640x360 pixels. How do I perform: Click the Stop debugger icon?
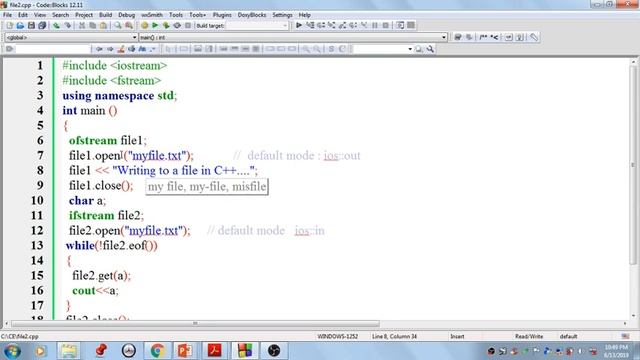(385, 25)
